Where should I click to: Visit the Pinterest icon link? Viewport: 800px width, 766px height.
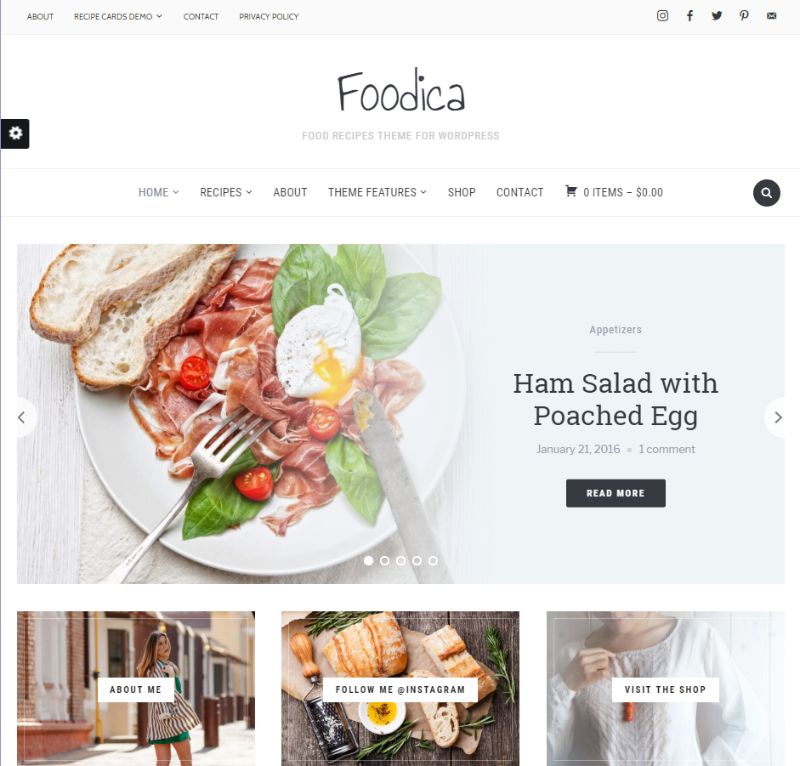(744, 16)
